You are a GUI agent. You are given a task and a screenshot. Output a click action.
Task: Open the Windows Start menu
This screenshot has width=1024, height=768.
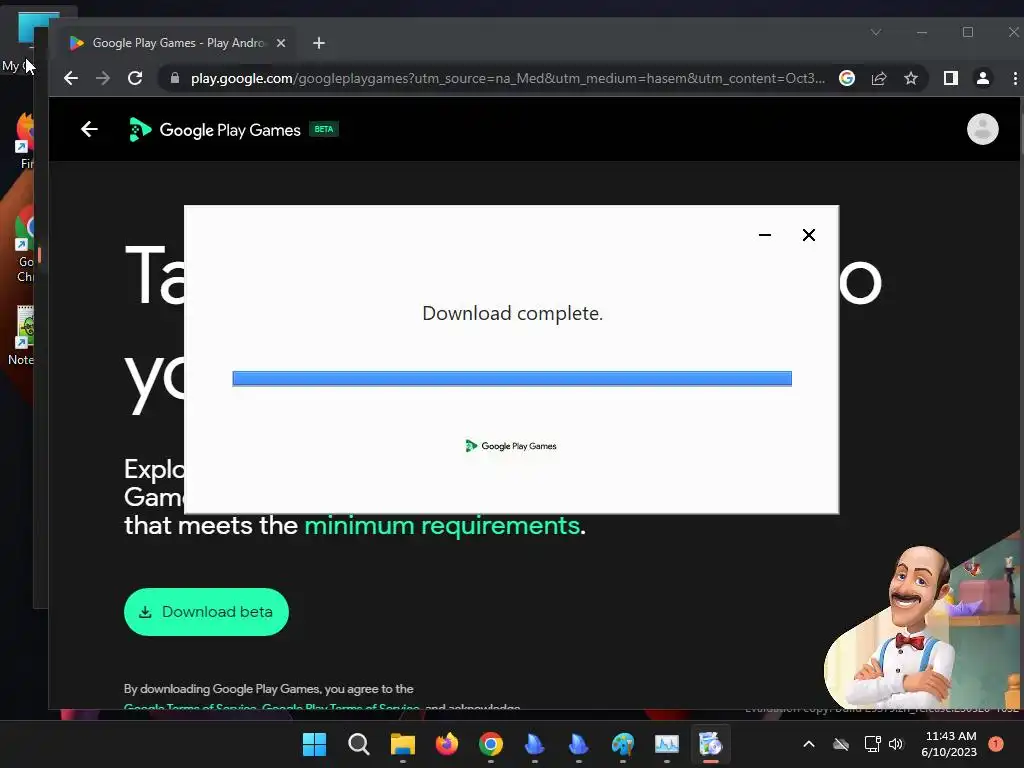coord(314,744)
